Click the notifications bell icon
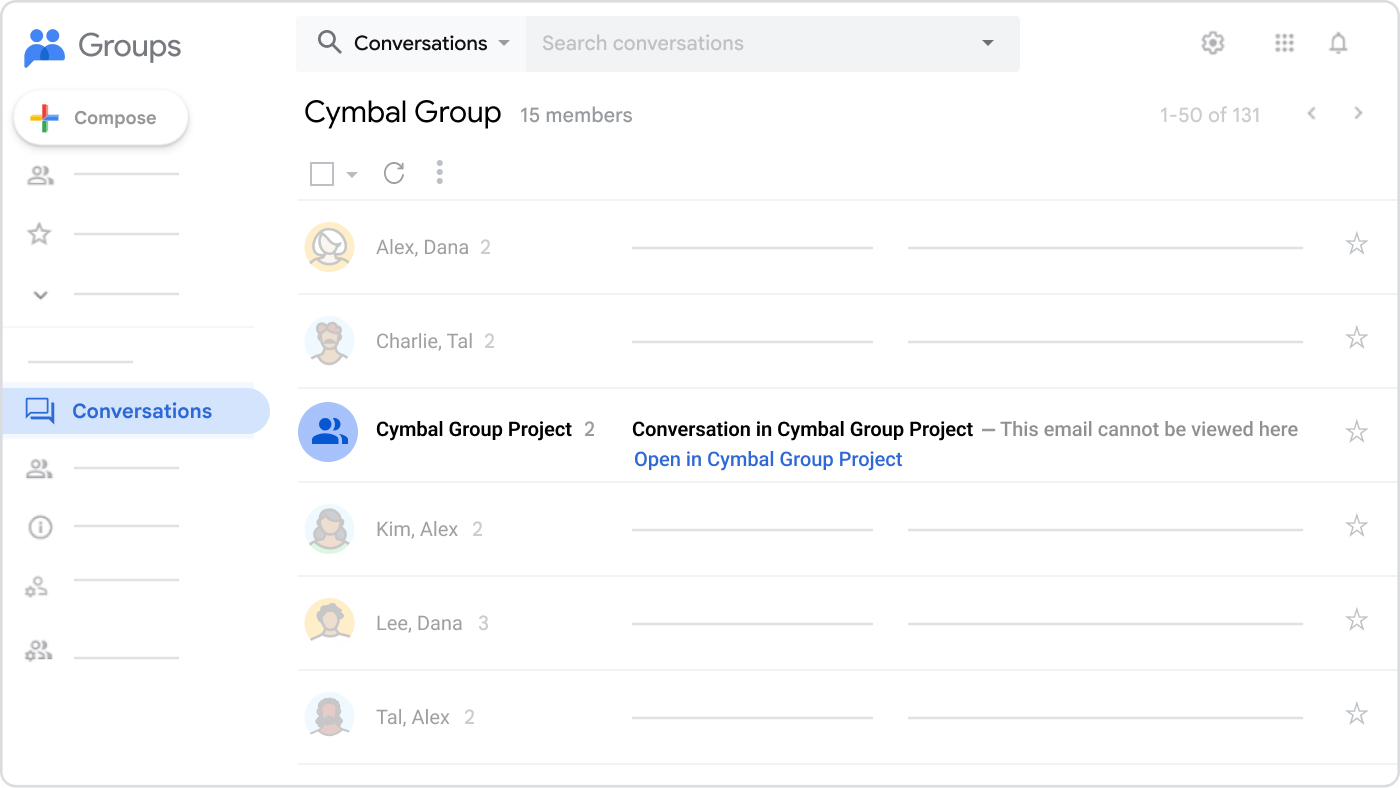Screen dimensions: 1400x788 click(x=1338, y=43)
